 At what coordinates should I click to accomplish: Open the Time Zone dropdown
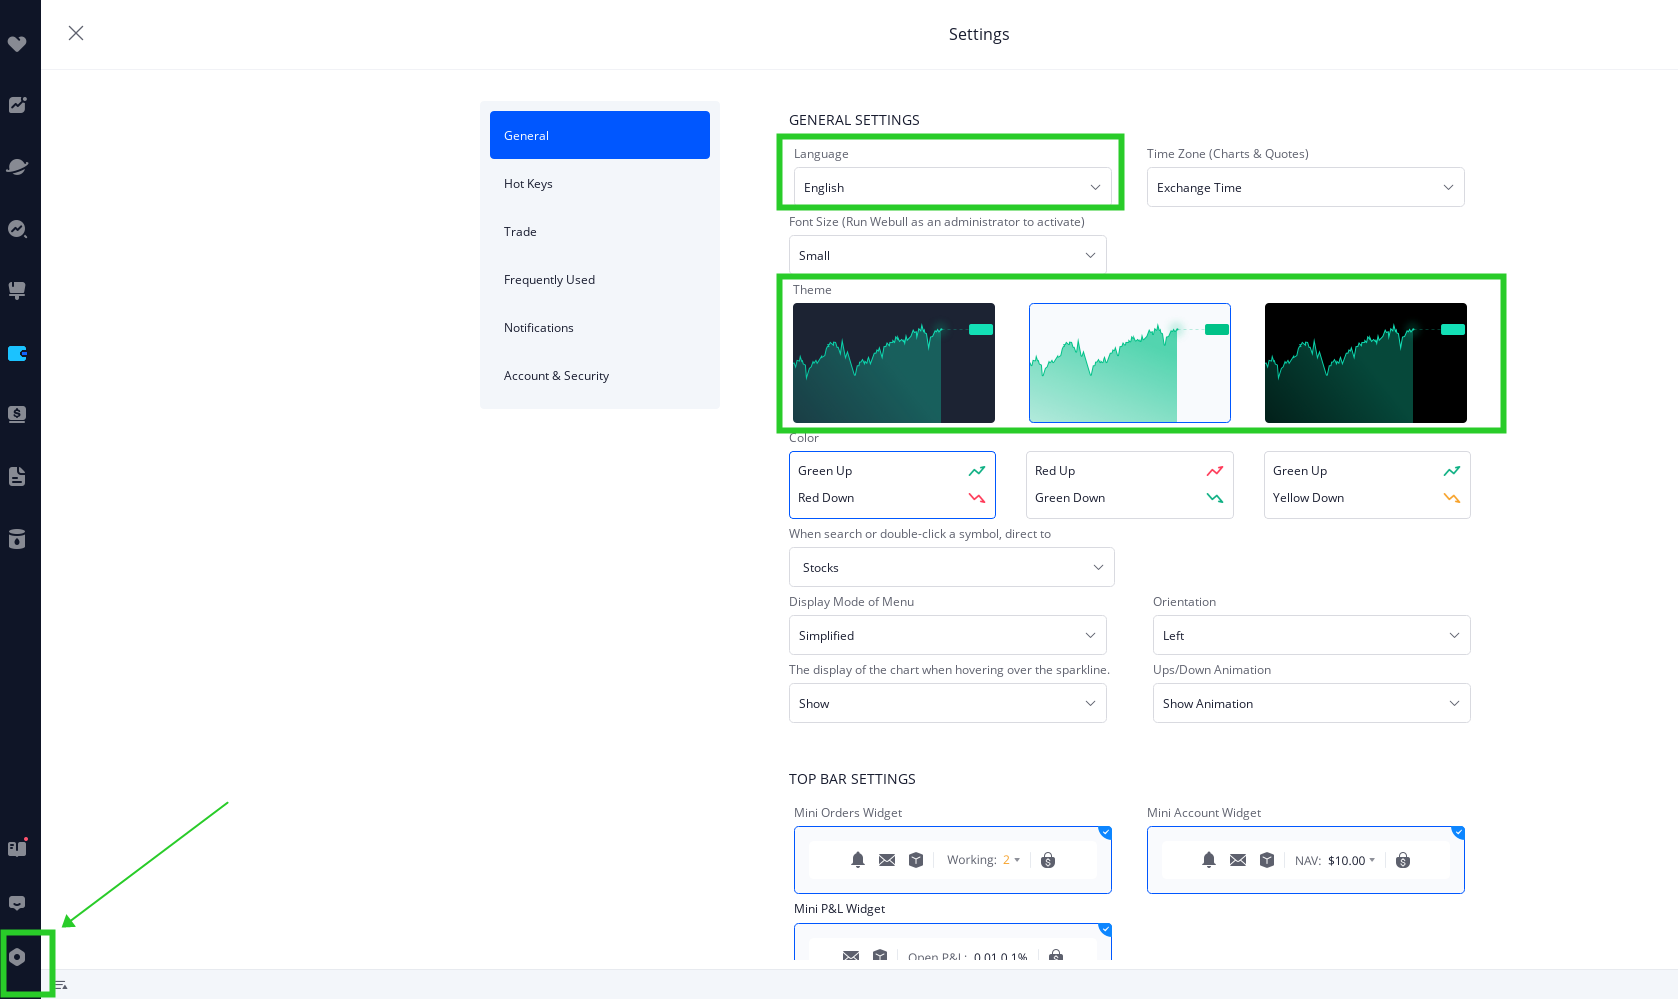(1305, 187)
